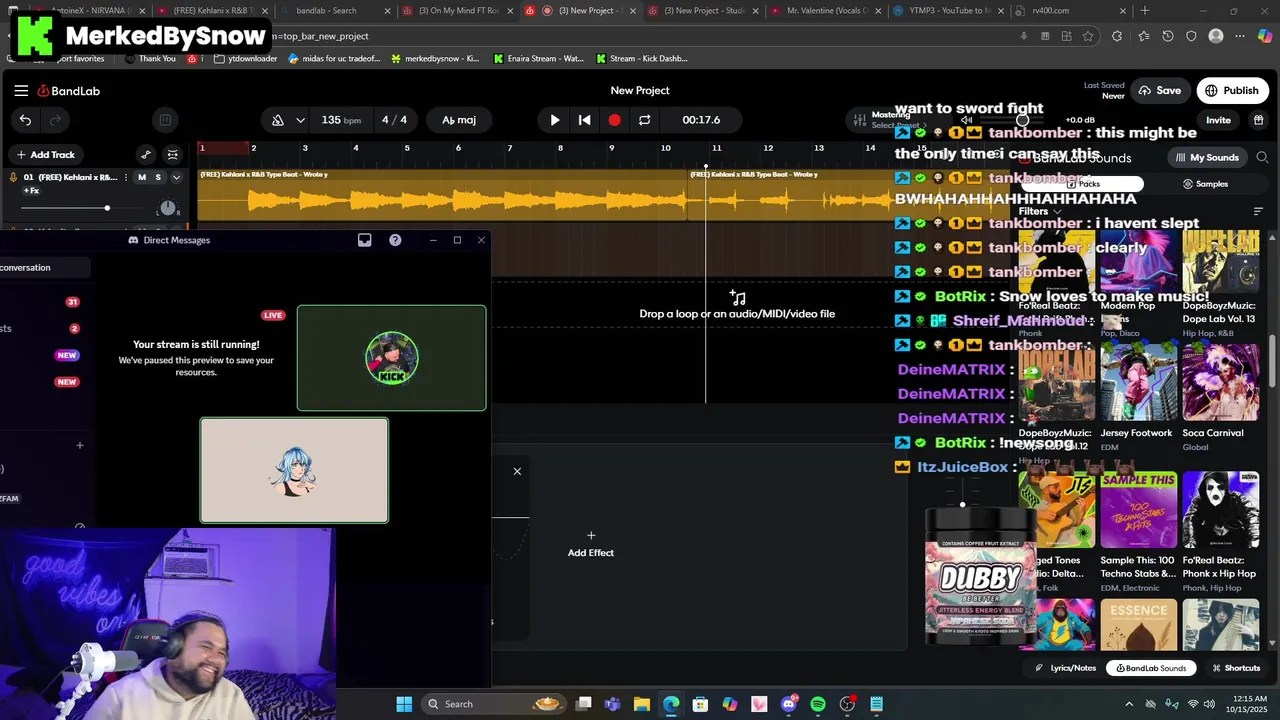Open the automation tool icon
The height and width of the screenshot is (720, 1280).
point(146,155)
